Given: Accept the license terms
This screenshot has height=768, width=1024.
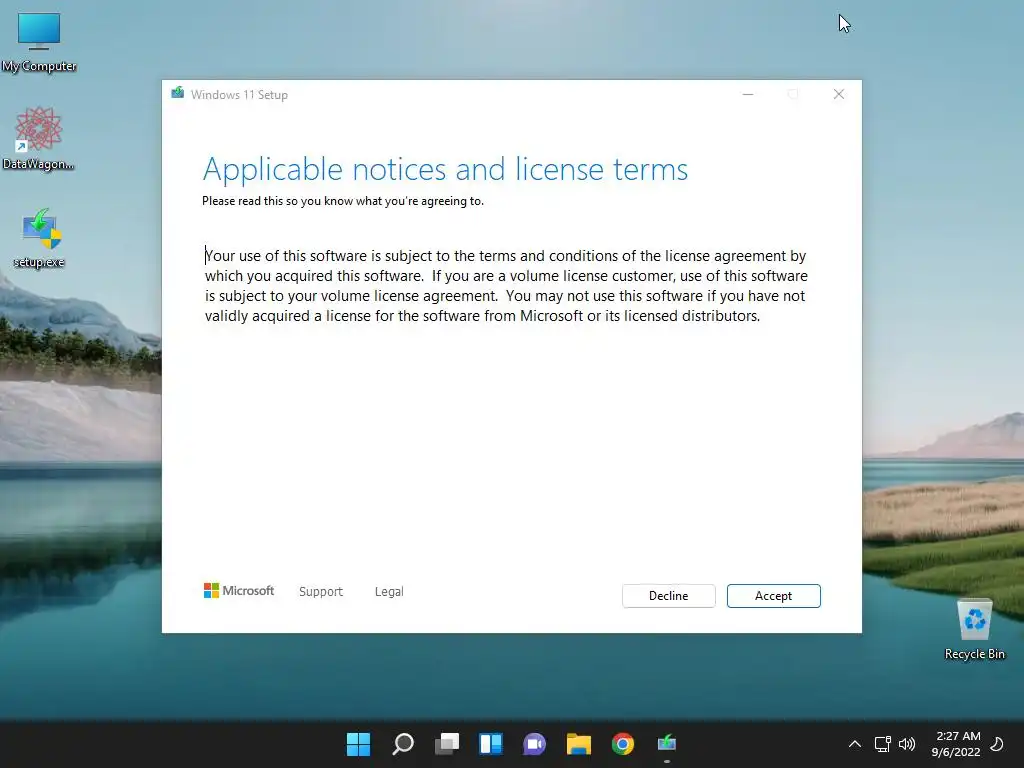Looking at the screenshot, I should click(773, 596).
